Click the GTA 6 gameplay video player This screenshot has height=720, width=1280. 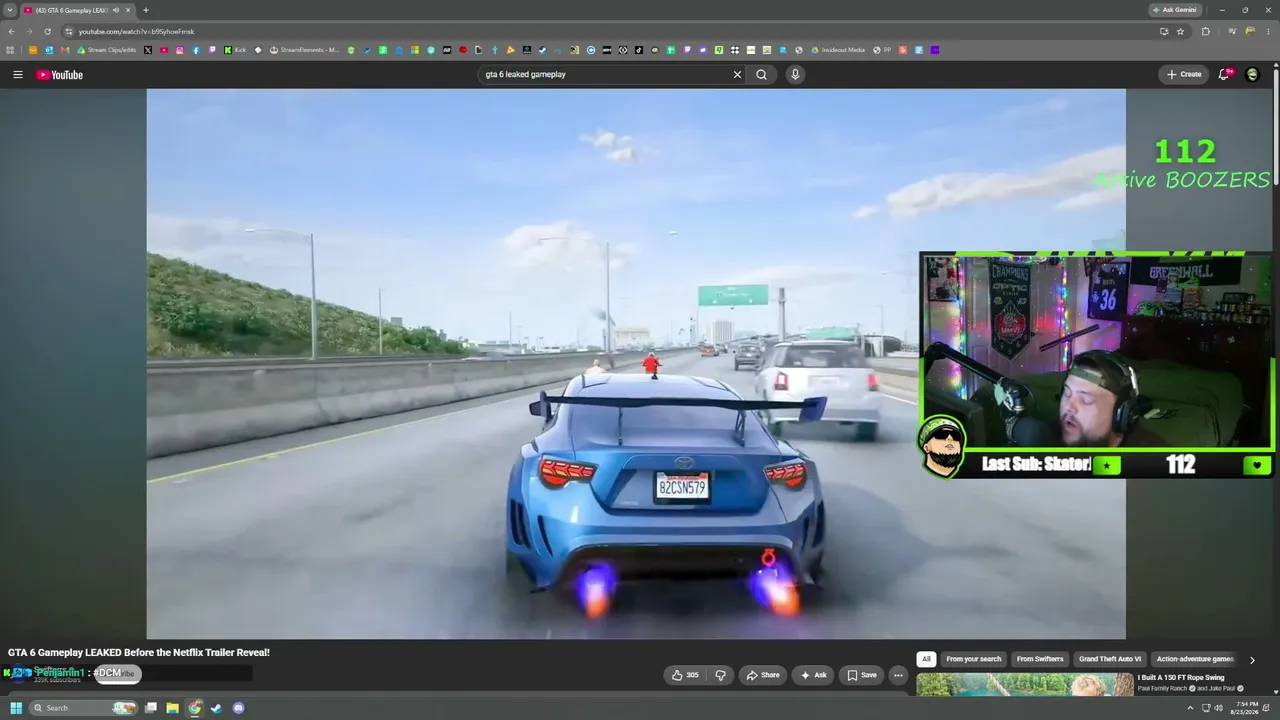tap(636, 364)
